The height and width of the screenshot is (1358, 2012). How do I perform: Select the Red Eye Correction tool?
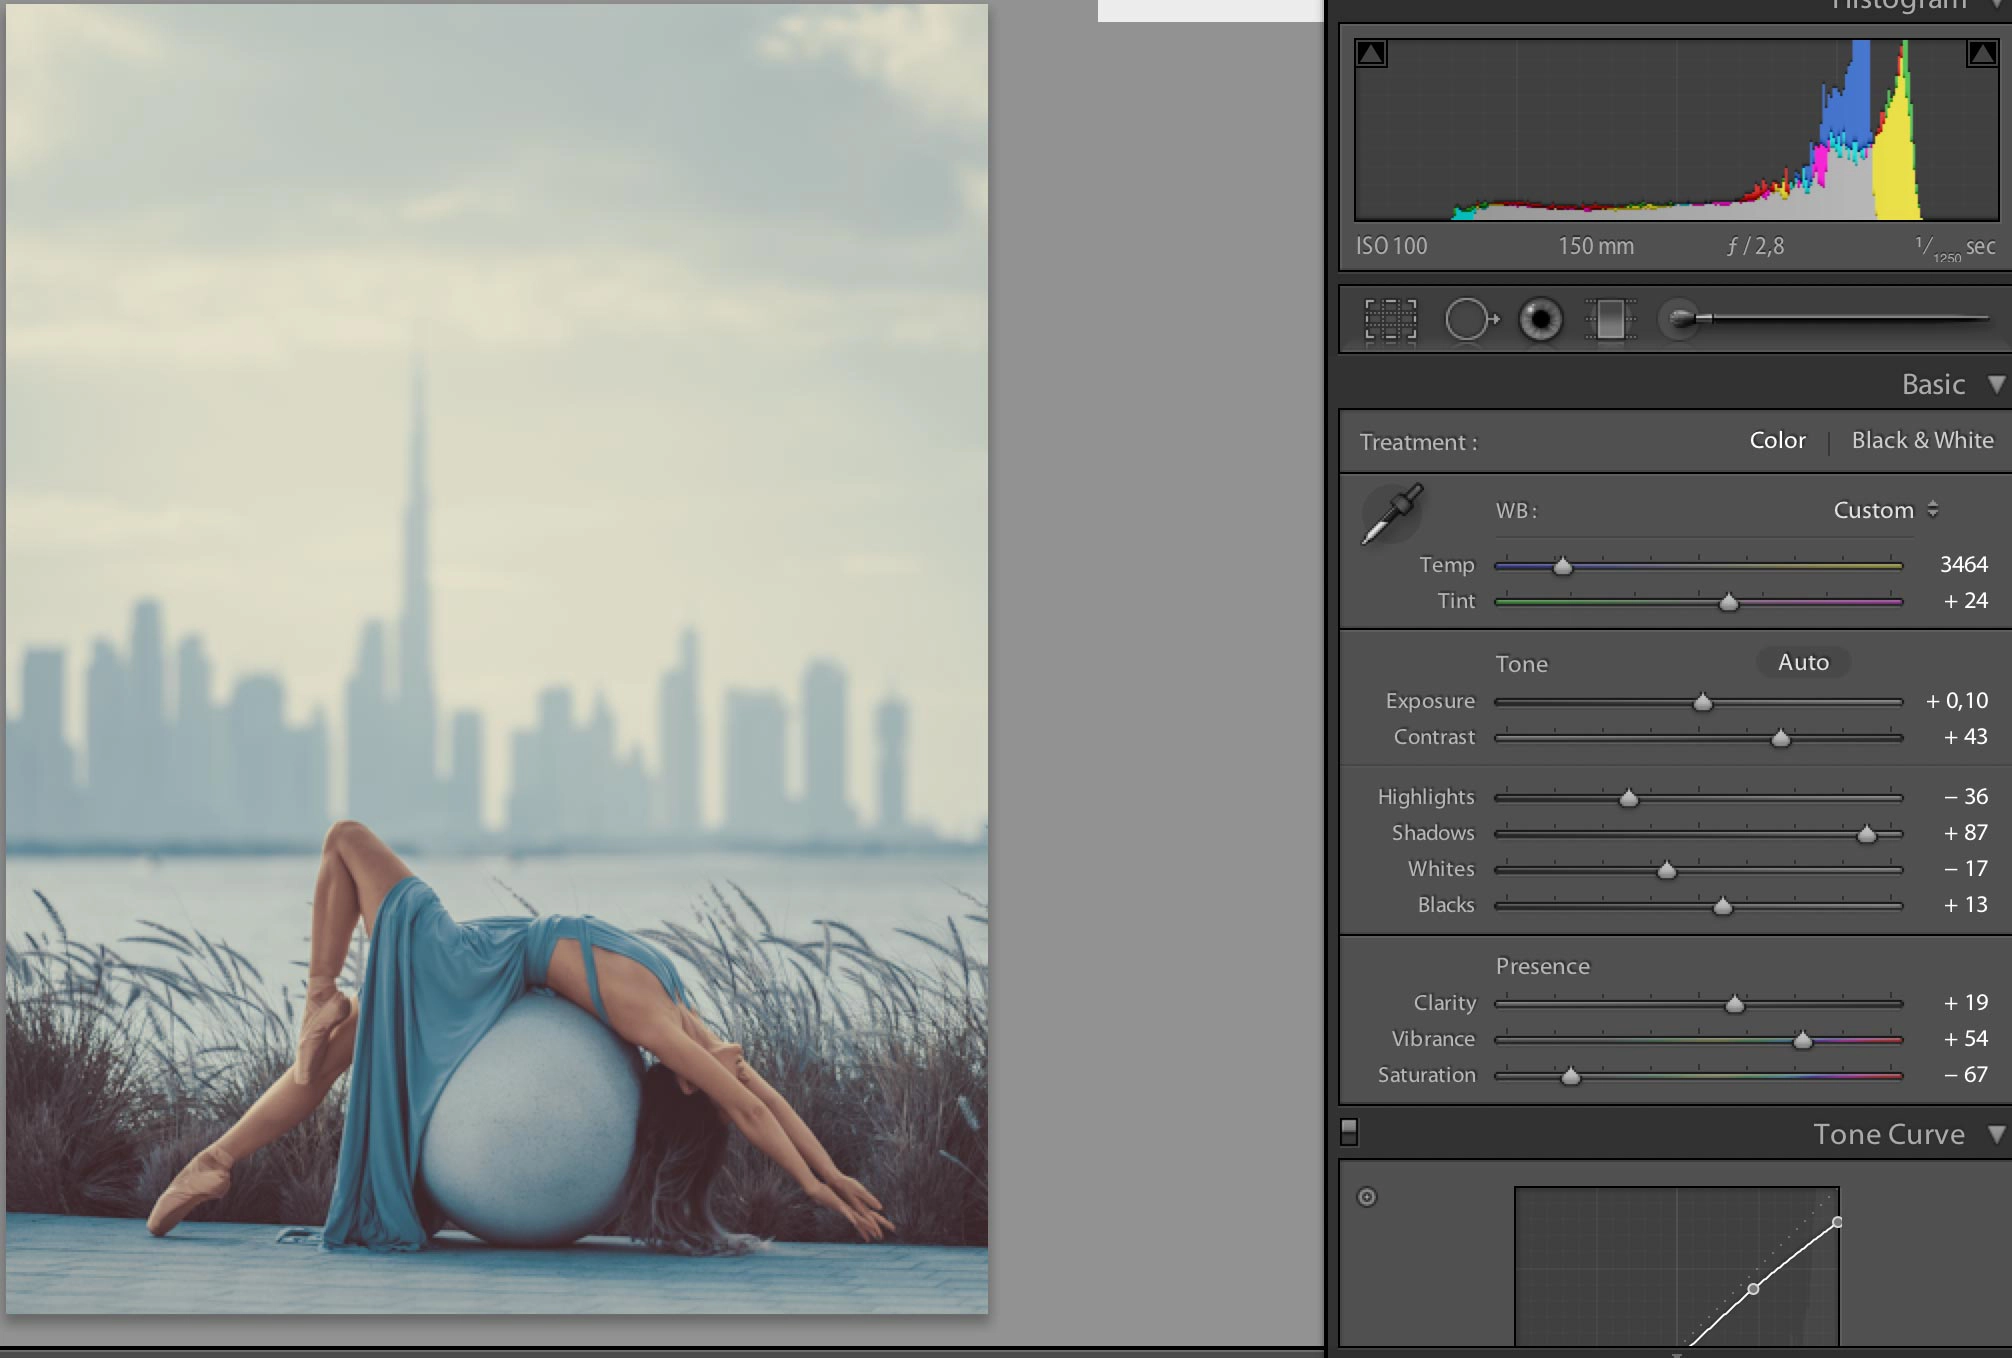click(x=1541, y=320)
